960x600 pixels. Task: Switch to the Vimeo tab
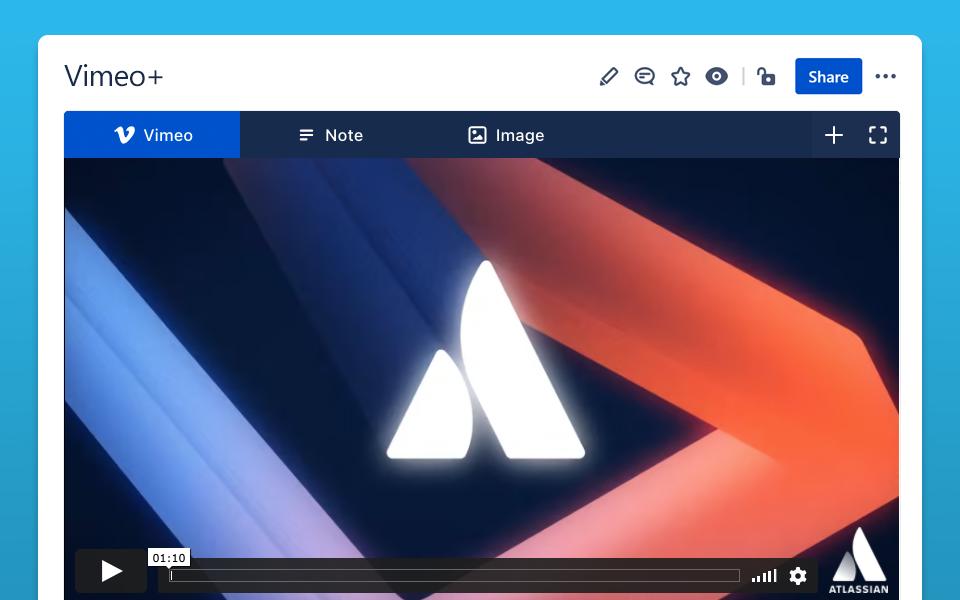pyautogui.click(x=152, y=135)
